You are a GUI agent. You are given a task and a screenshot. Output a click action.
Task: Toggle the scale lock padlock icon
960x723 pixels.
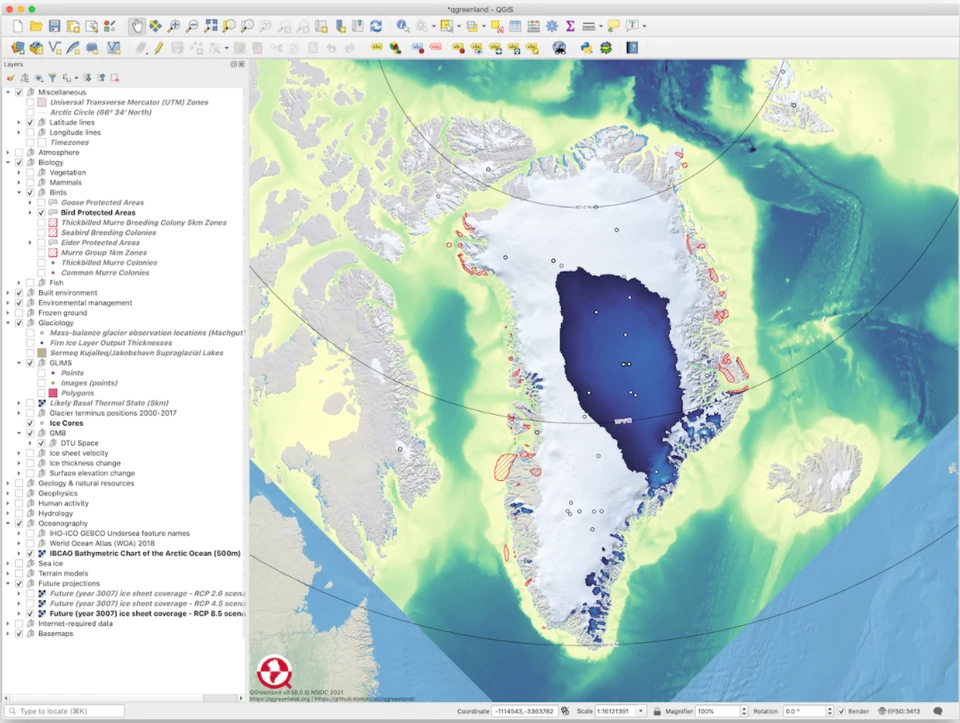pos(657,711)
